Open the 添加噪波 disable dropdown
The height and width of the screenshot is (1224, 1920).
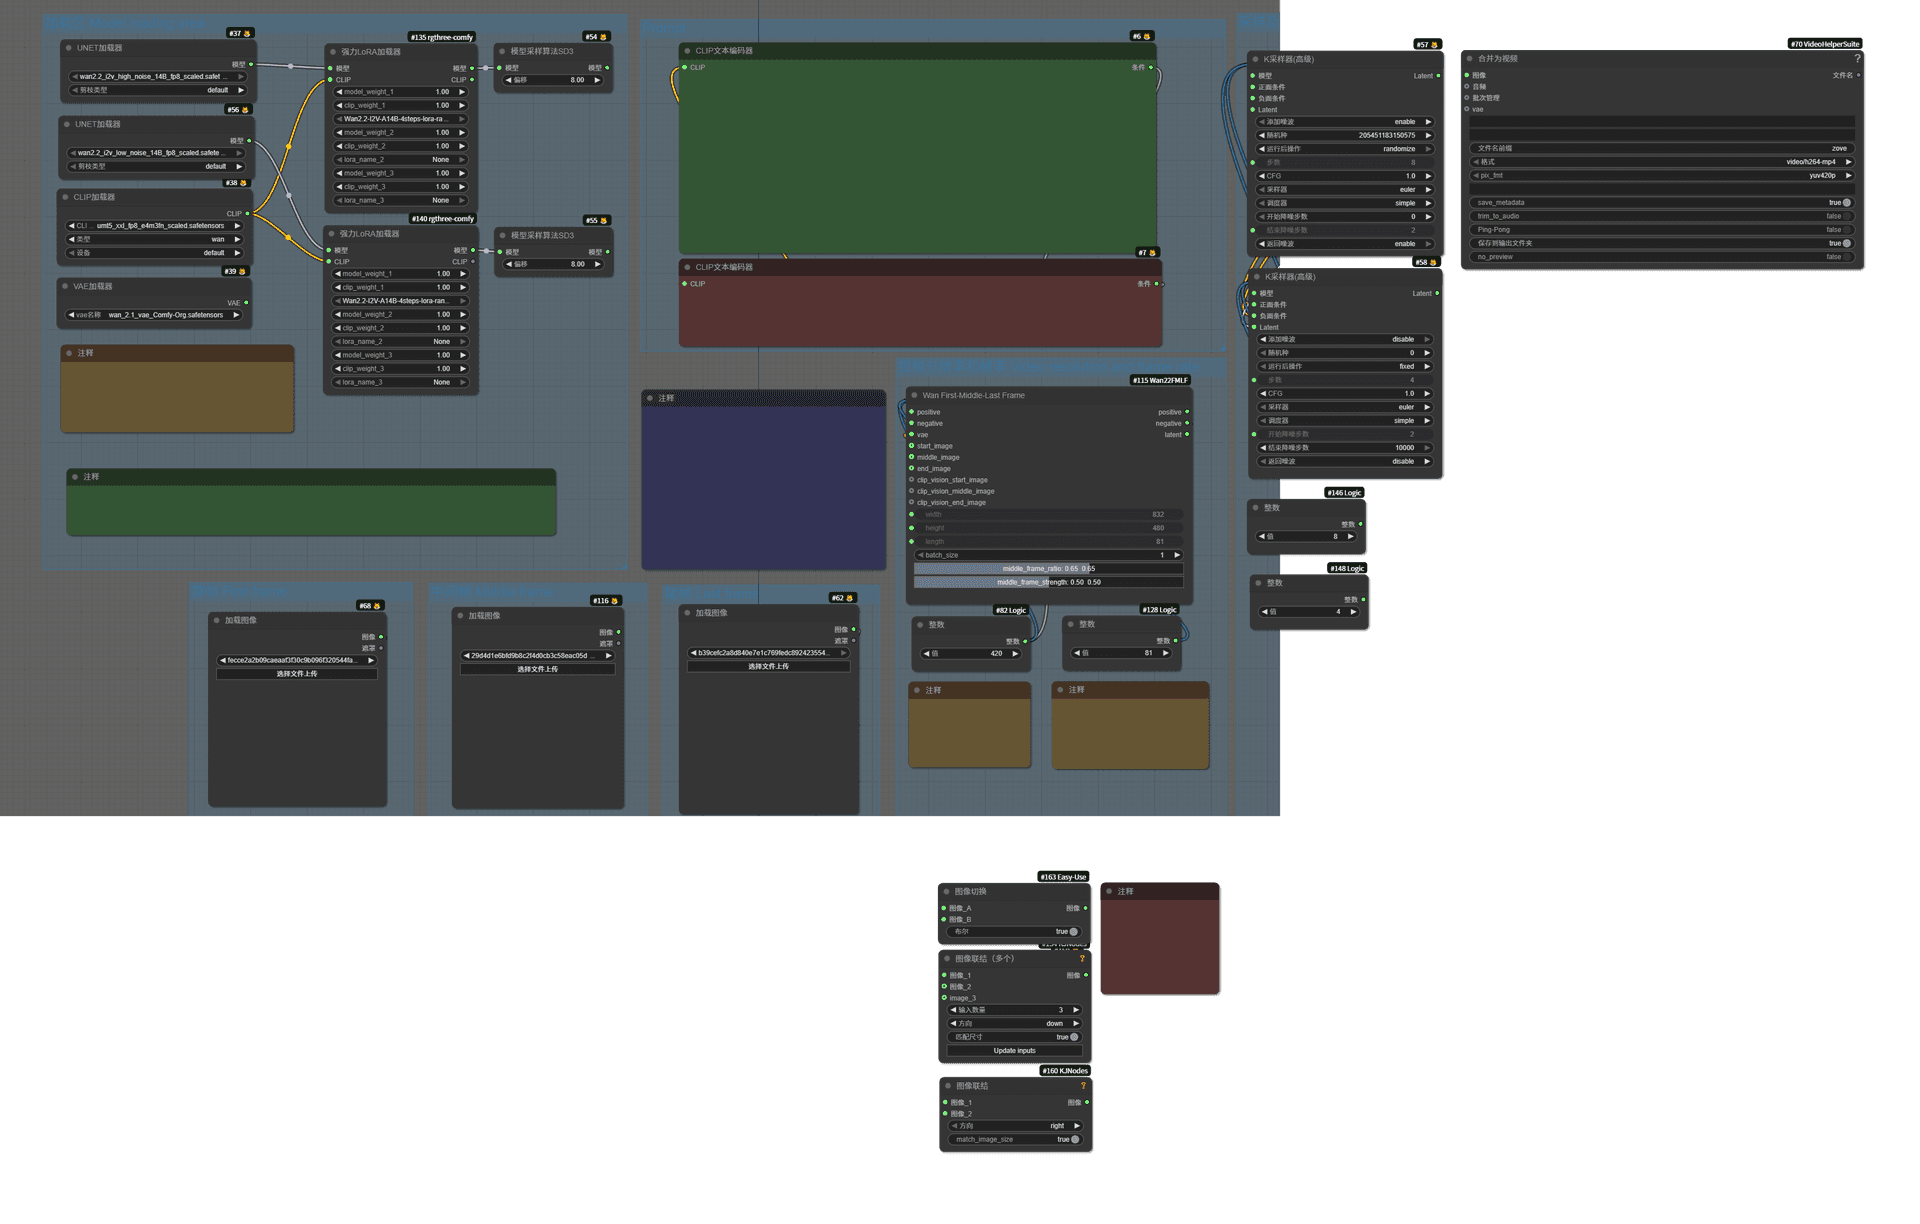pos(1345,340)
